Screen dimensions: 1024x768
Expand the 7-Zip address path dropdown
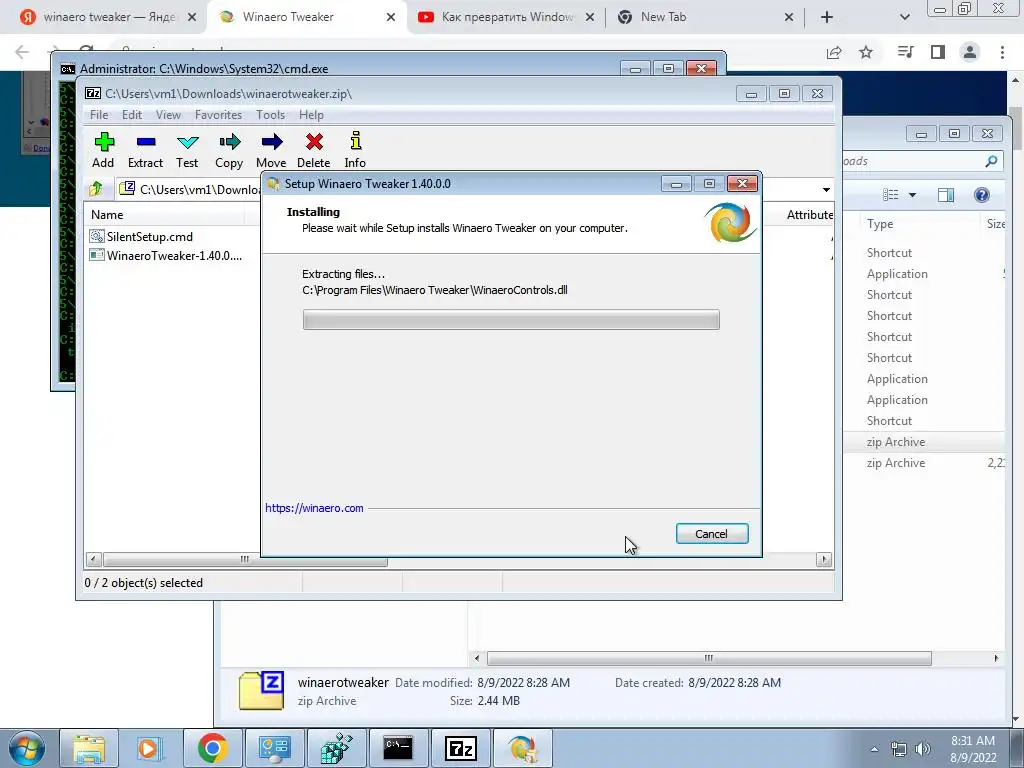[826, 189]
